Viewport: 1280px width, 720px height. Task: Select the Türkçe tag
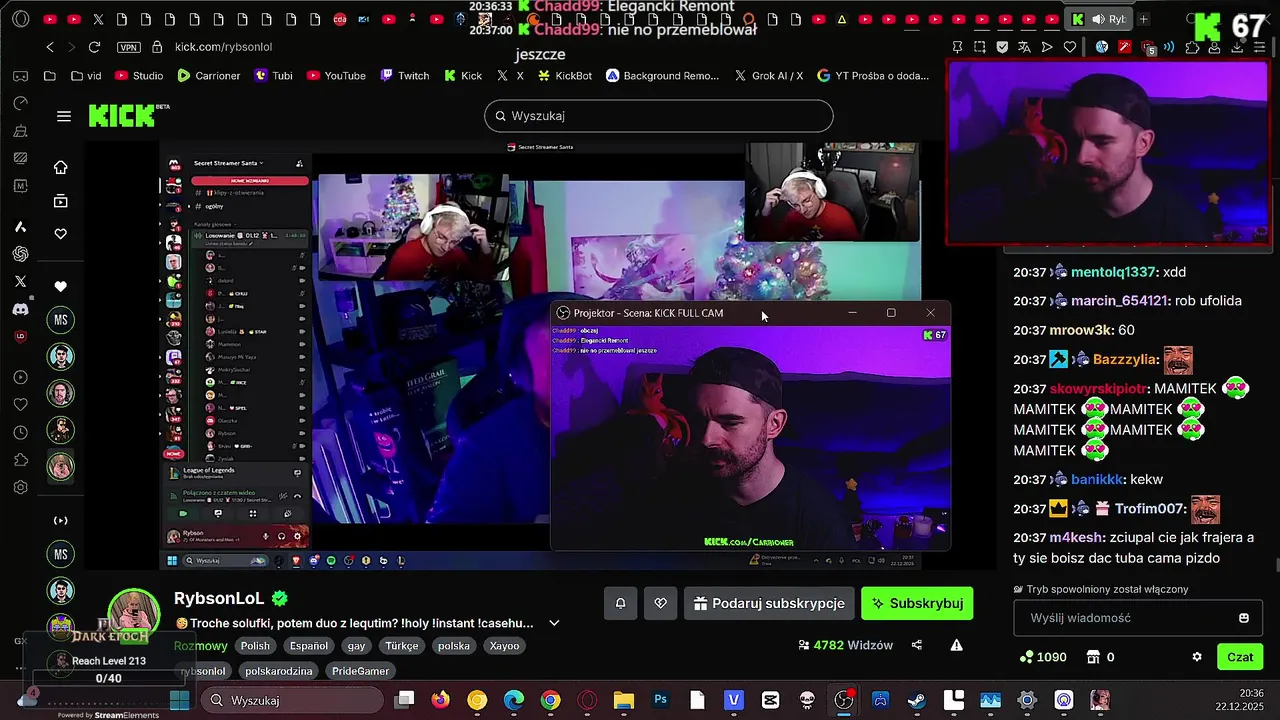(402, 646)
